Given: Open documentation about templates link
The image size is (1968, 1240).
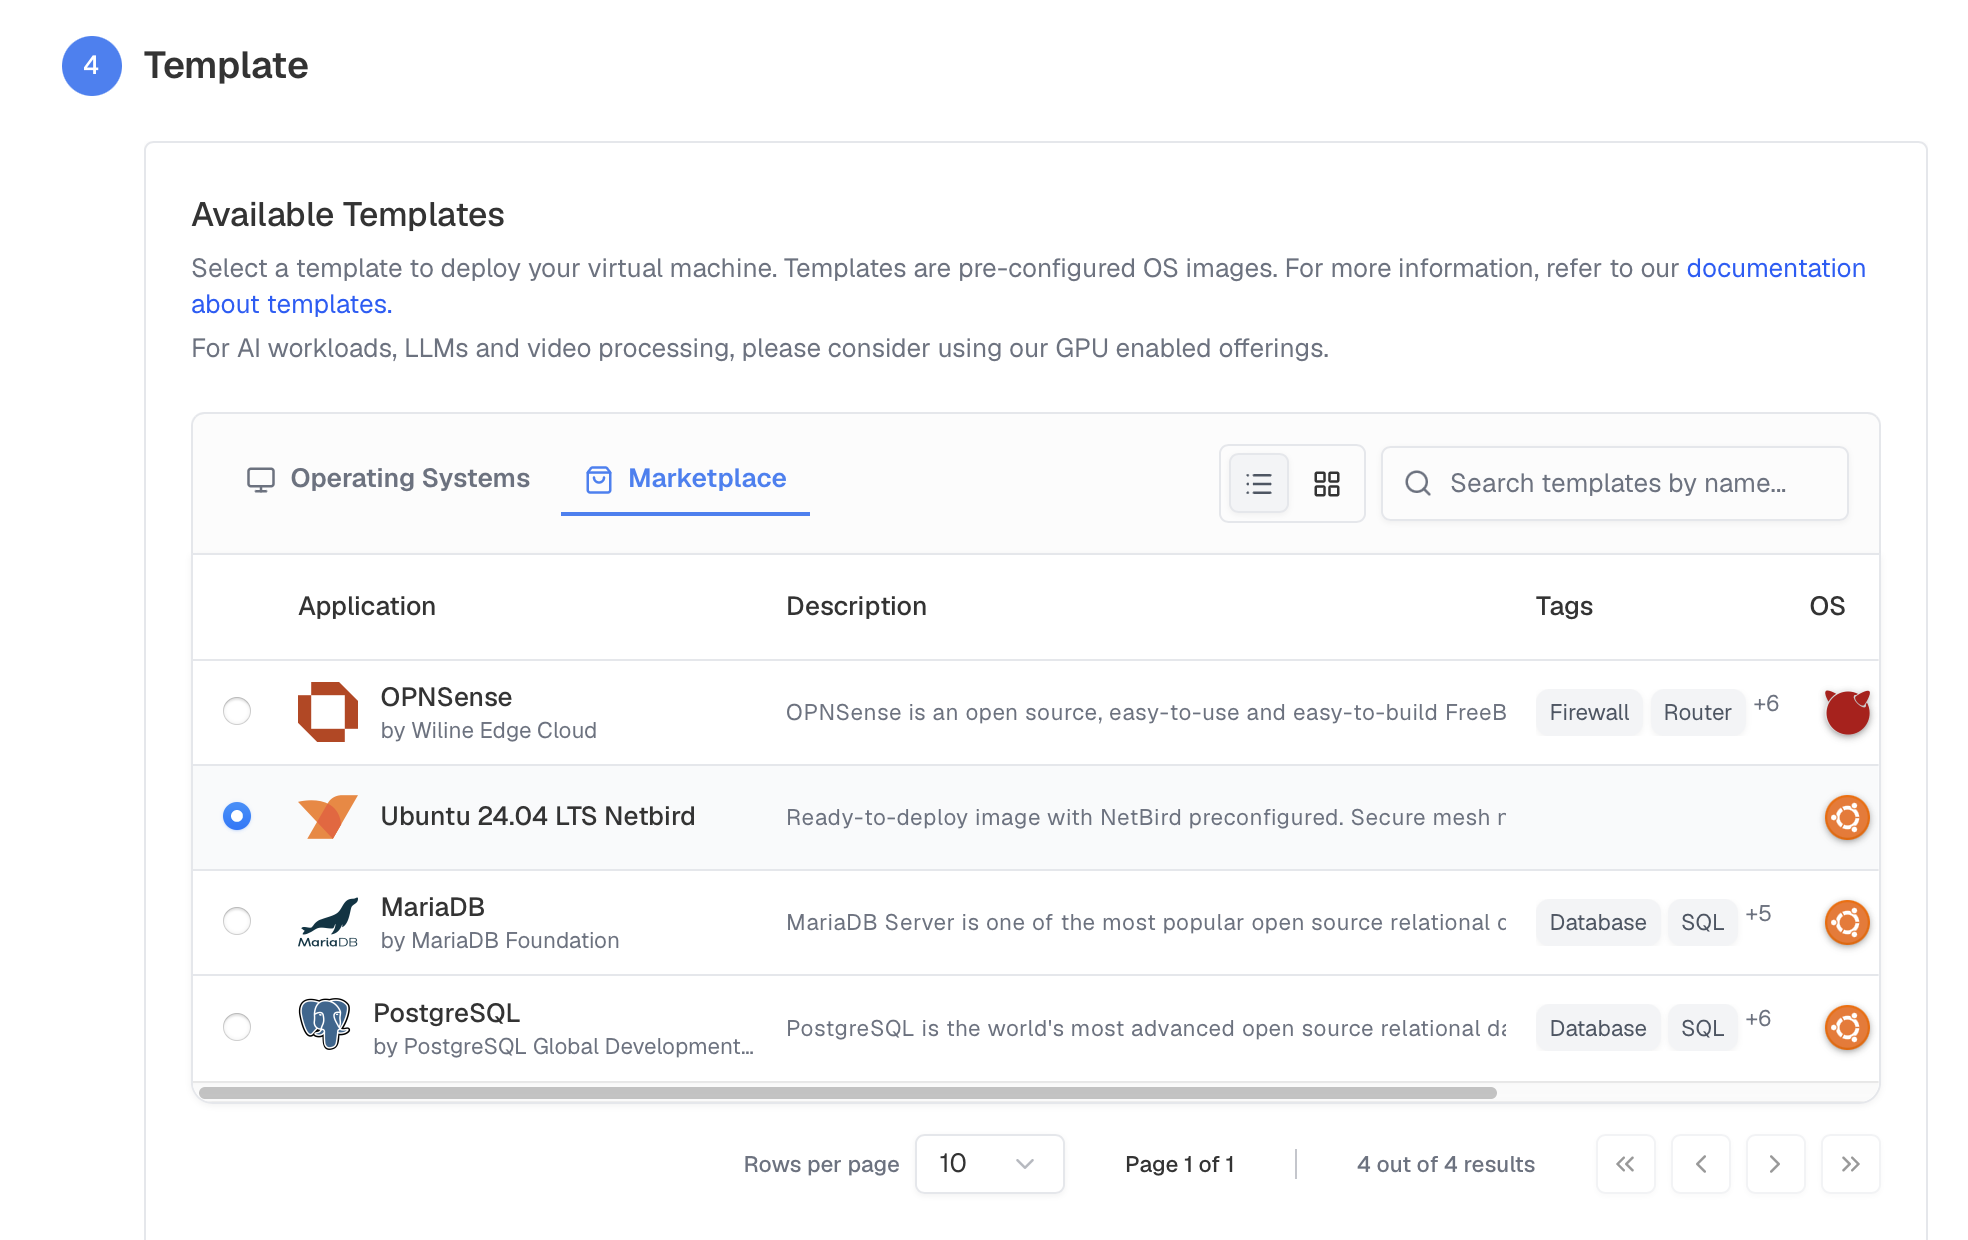Looking at the screenshot, I should click(1776, 268).
